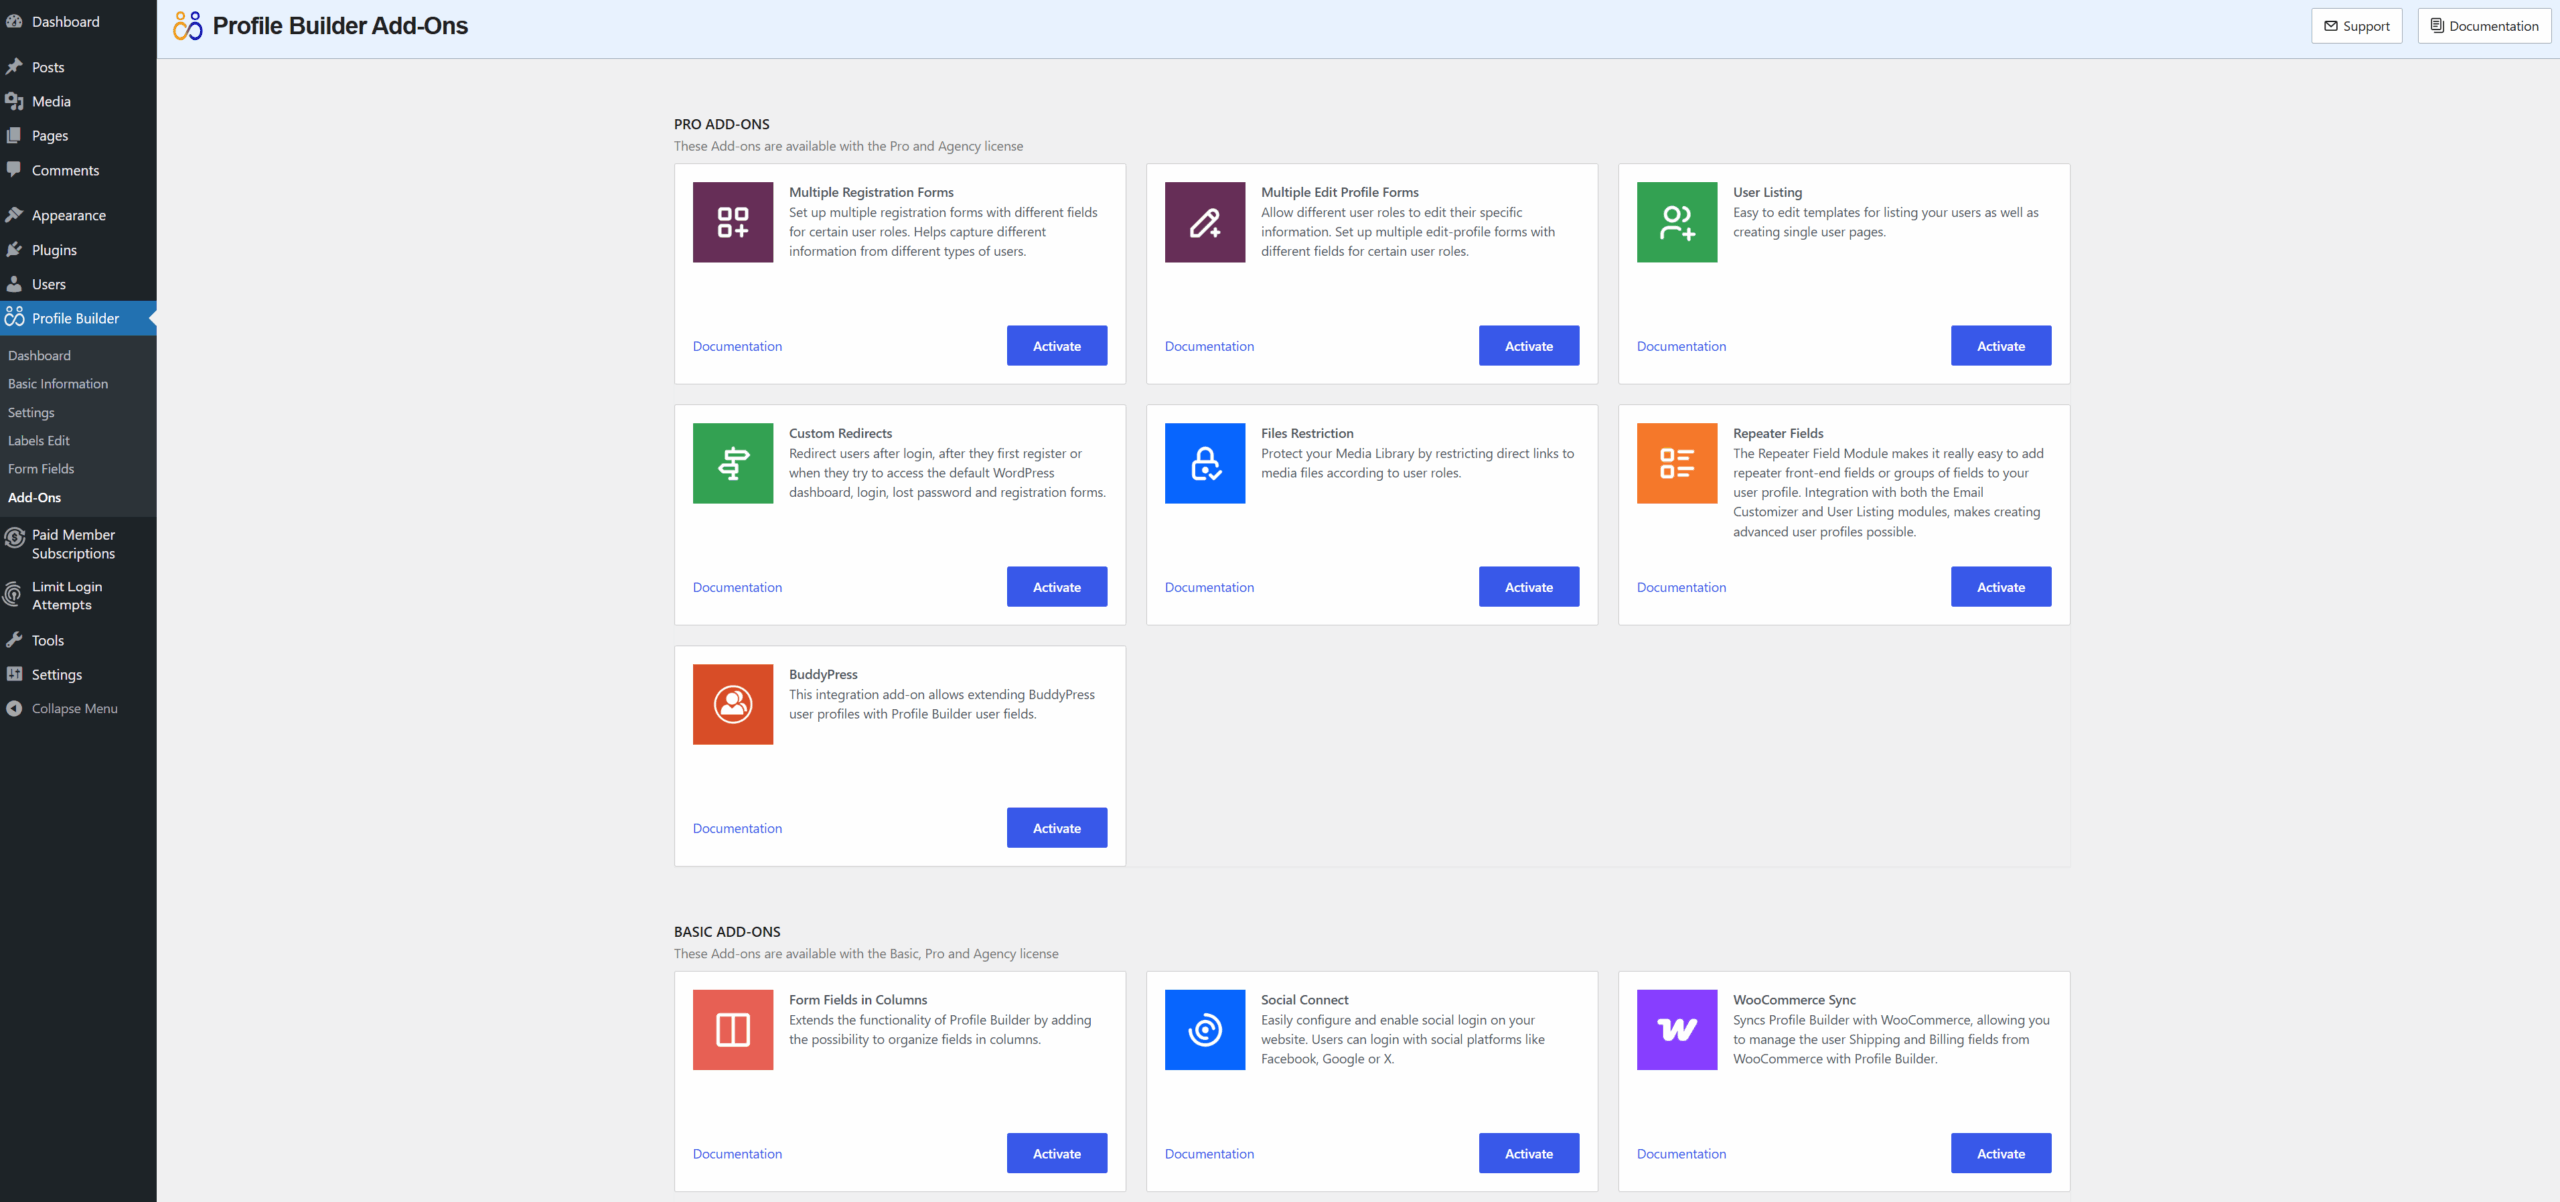
Task: Open Paid Member Subscriptions from the sidebar
Action: 74,544
